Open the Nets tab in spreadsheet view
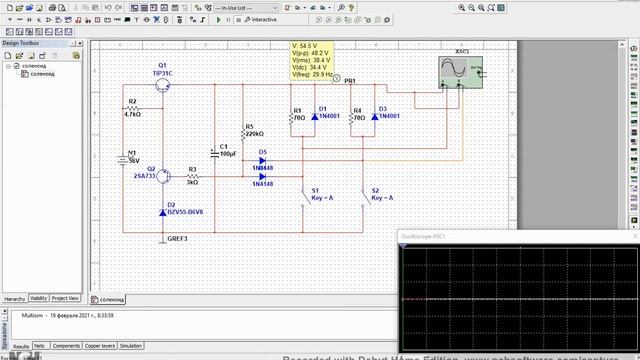Viewport: 640px width, 360px height. click(x=40, y=346)
